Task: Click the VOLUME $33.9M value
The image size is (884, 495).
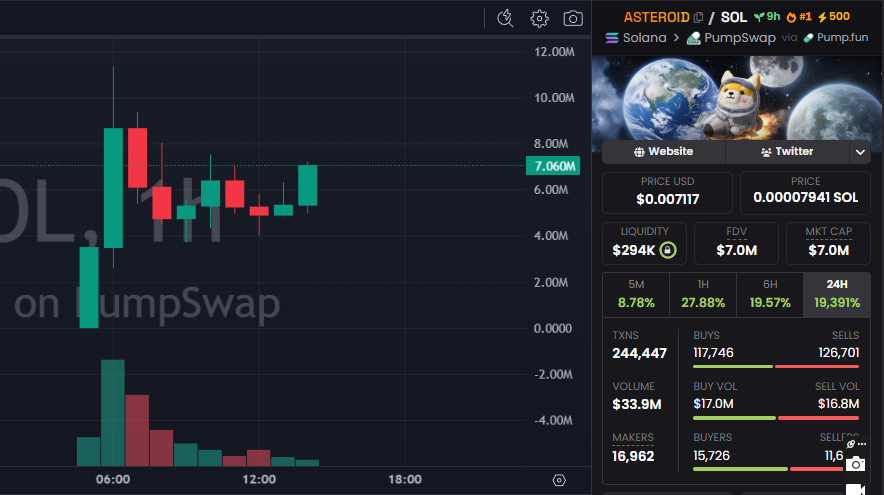Action: (637, 404)
